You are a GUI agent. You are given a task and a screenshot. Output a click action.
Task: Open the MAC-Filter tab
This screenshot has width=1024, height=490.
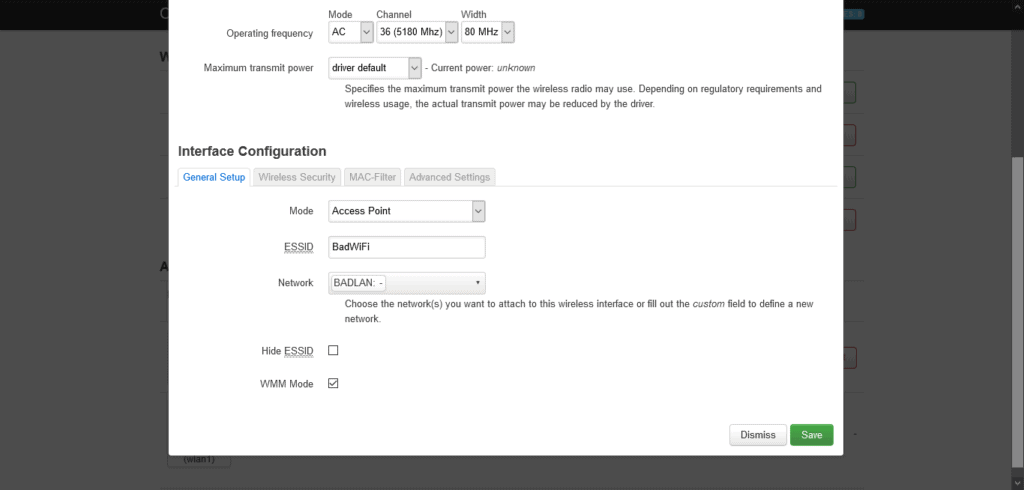(x=372, y=177)
